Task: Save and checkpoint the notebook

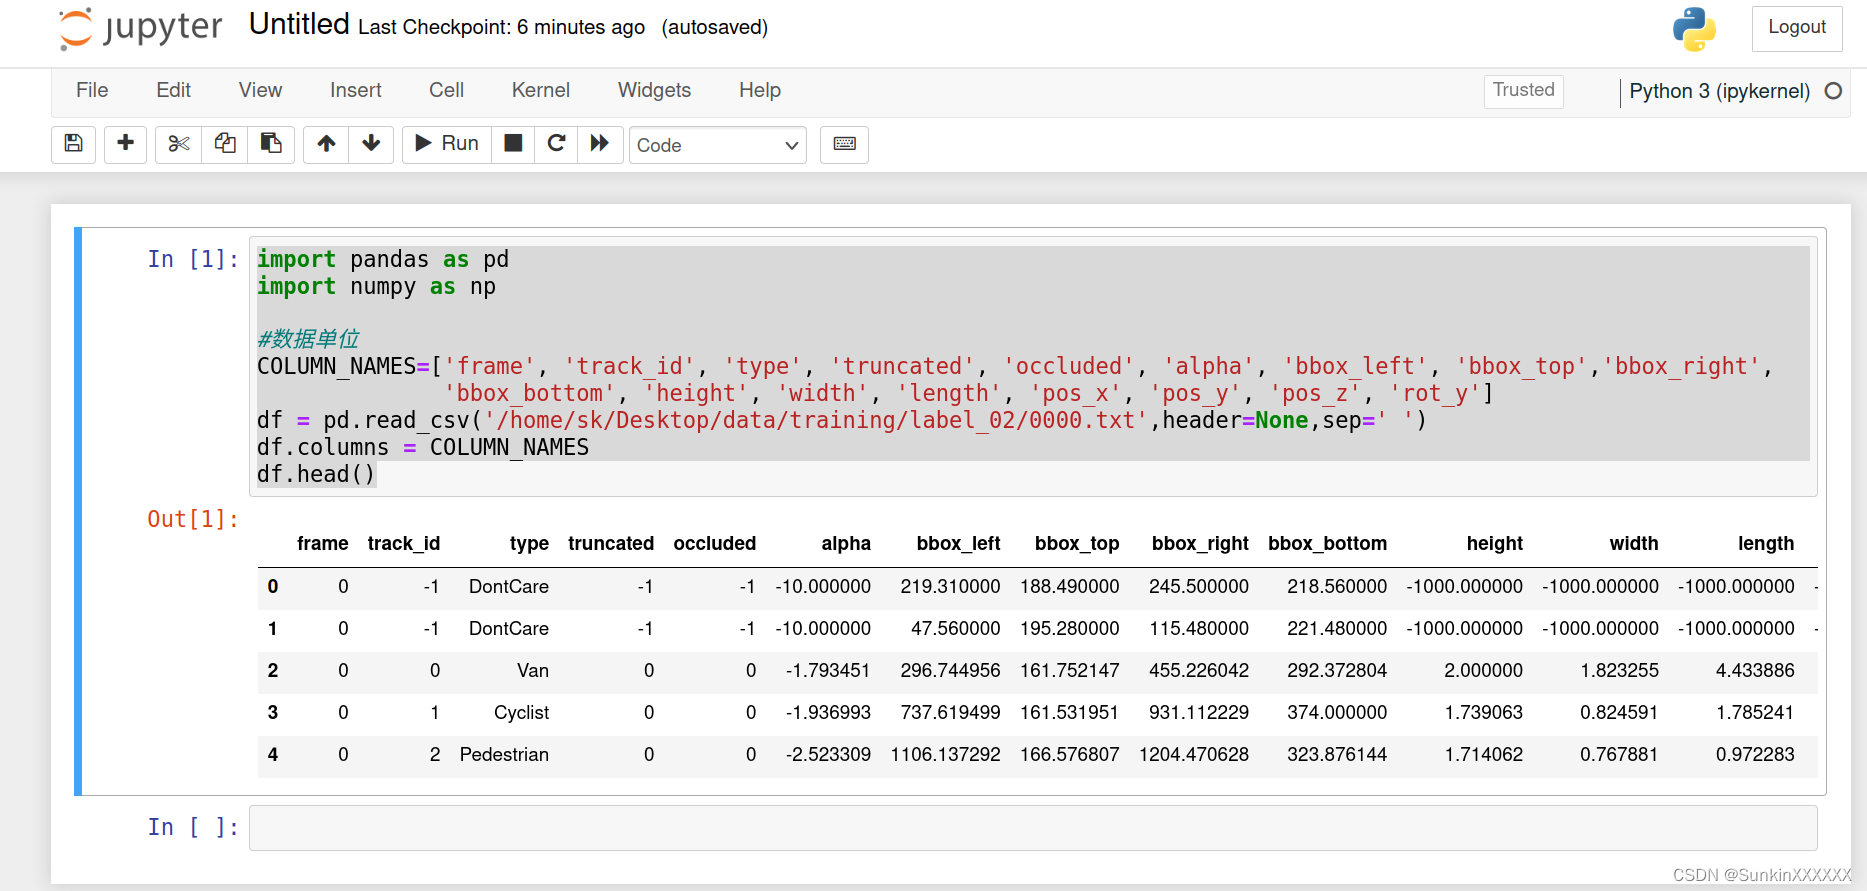Action: click(x=74, y=144)
